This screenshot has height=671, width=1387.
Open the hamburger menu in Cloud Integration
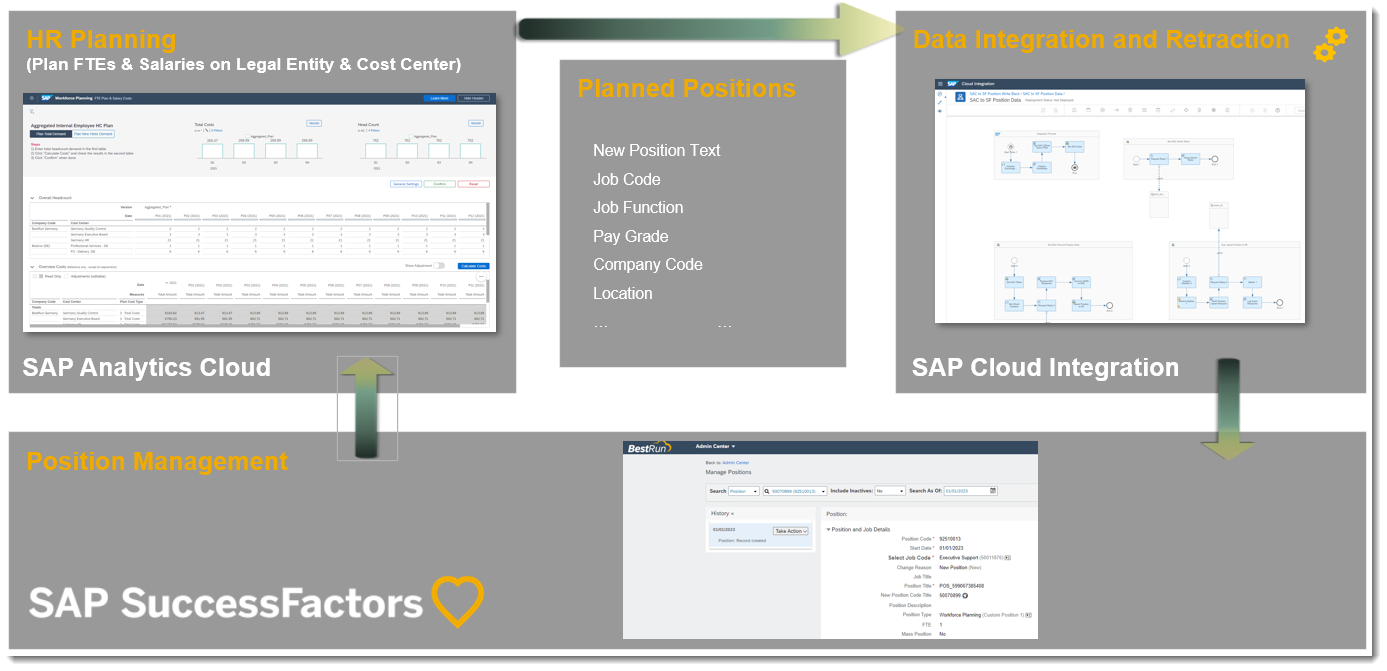[x=940, y=84]
